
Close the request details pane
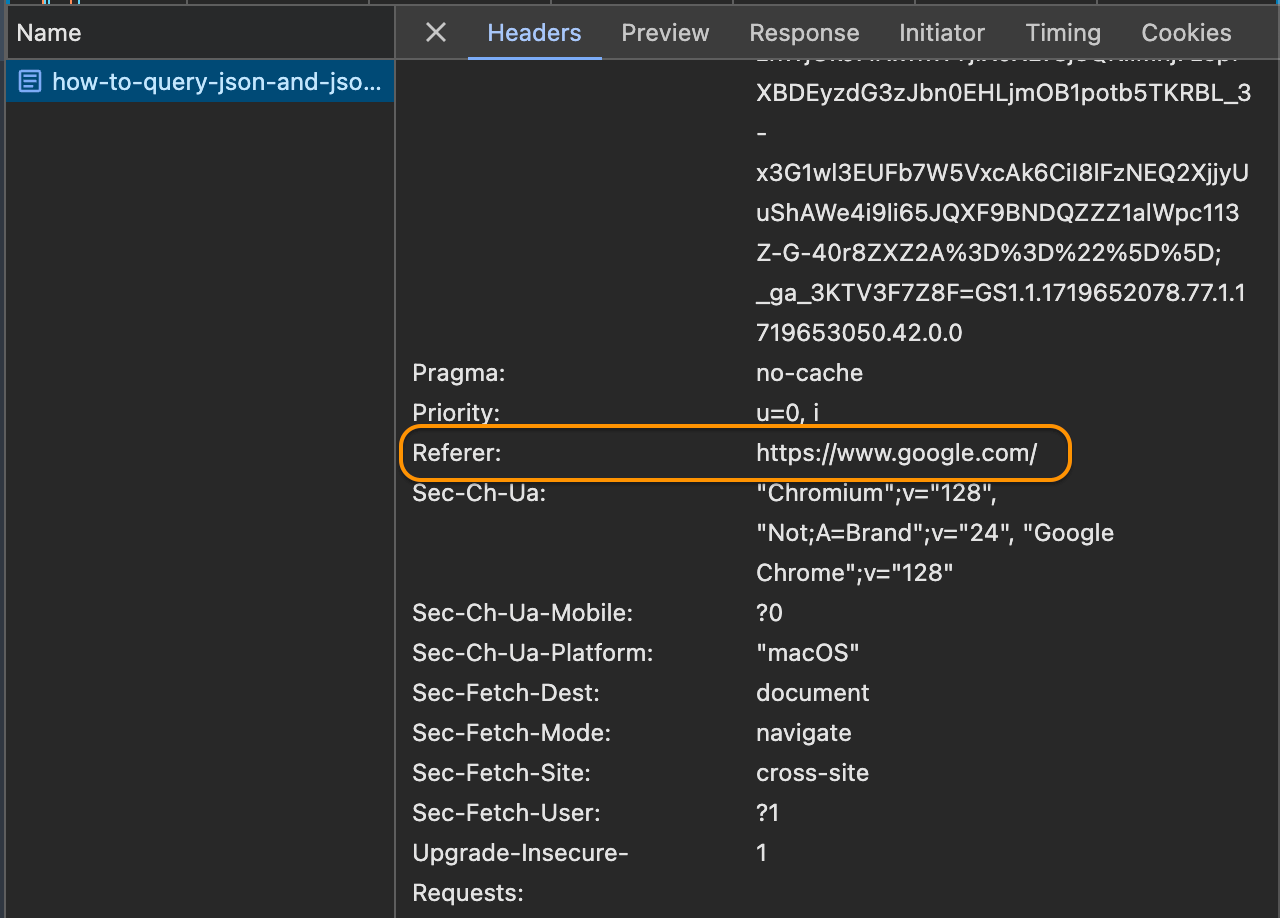tap(436, 33)
